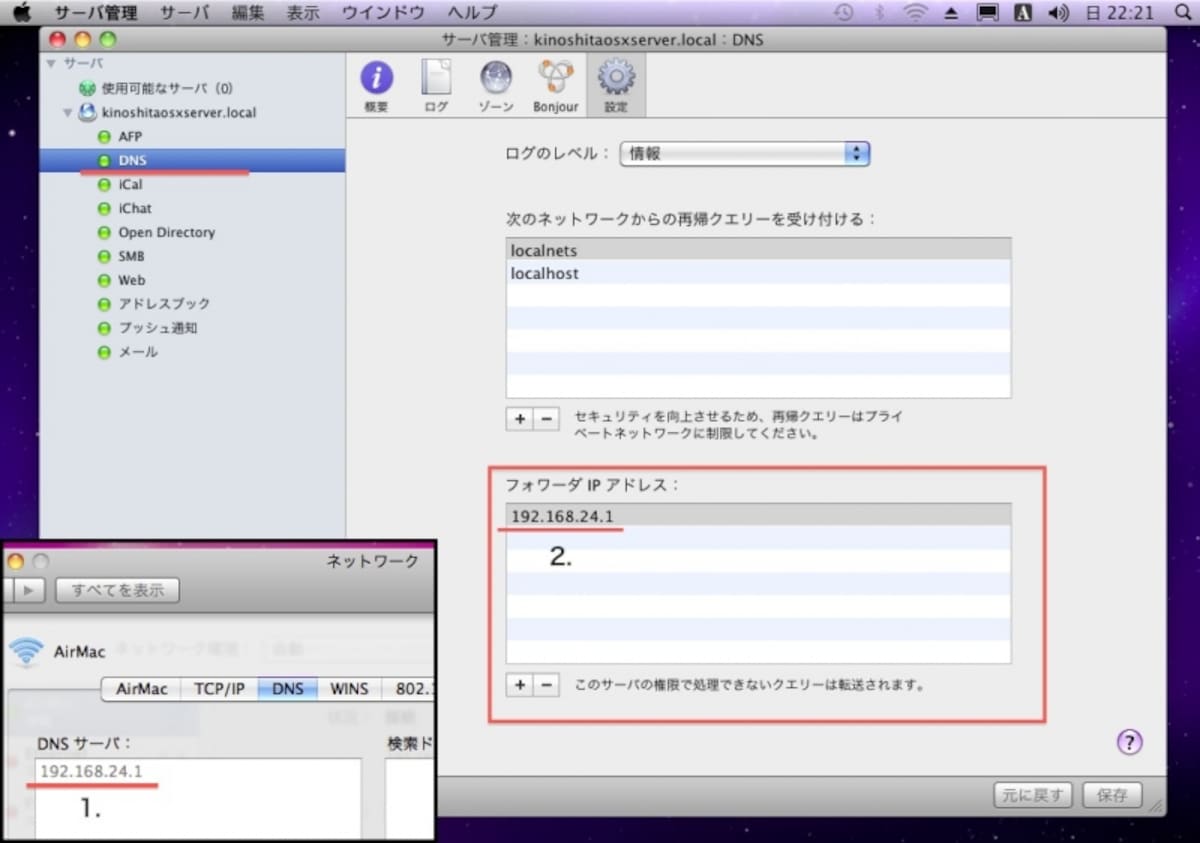Add a forwarder IP address with plus
This screenshot has height=843, width=1200.
(520, 685)
